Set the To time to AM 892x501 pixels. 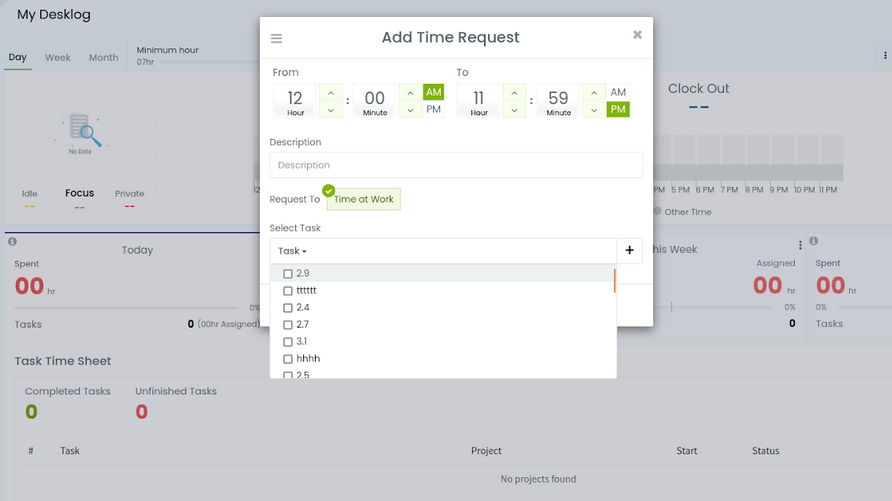coord(618,92)
